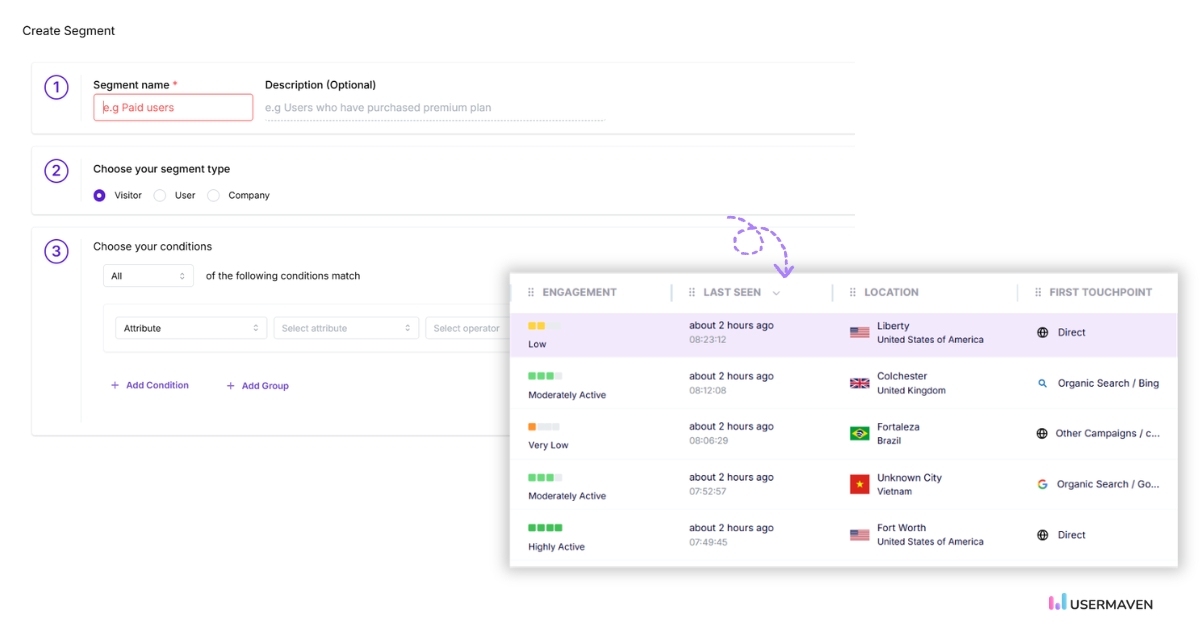Viewport: 1200px width, 630px height.
Task: Open the All conditions match dropdown
Action: pyautogui.click(x=147, y=275)
